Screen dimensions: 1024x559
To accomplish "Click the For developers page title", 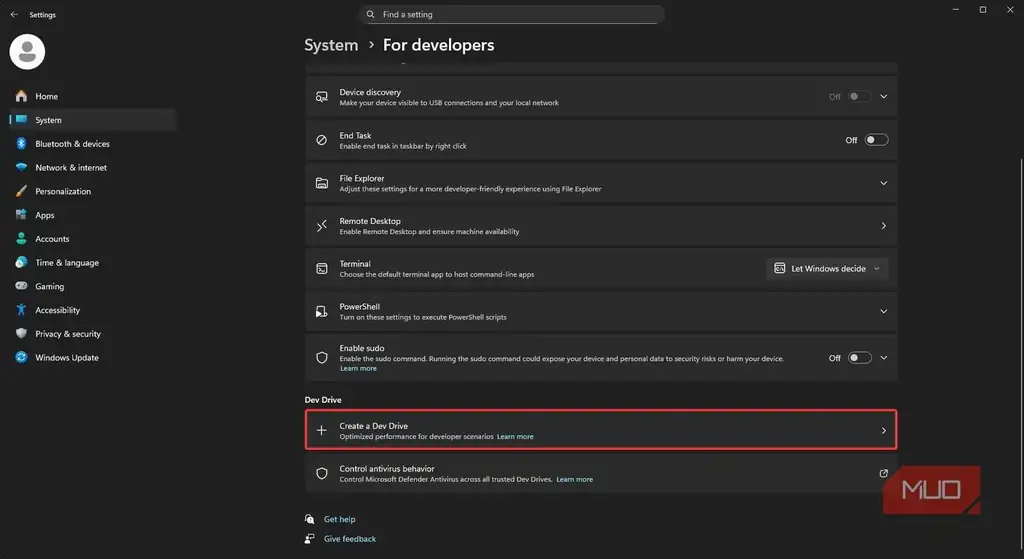I will point(438,45).
